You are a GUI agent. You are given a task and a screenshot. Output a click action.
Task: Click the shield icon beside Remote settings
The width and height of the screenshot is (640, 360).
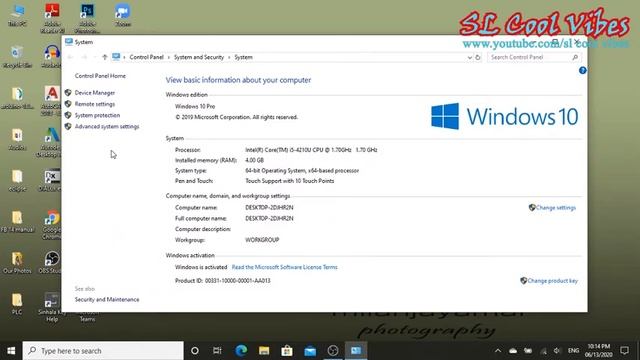(68, 104)
